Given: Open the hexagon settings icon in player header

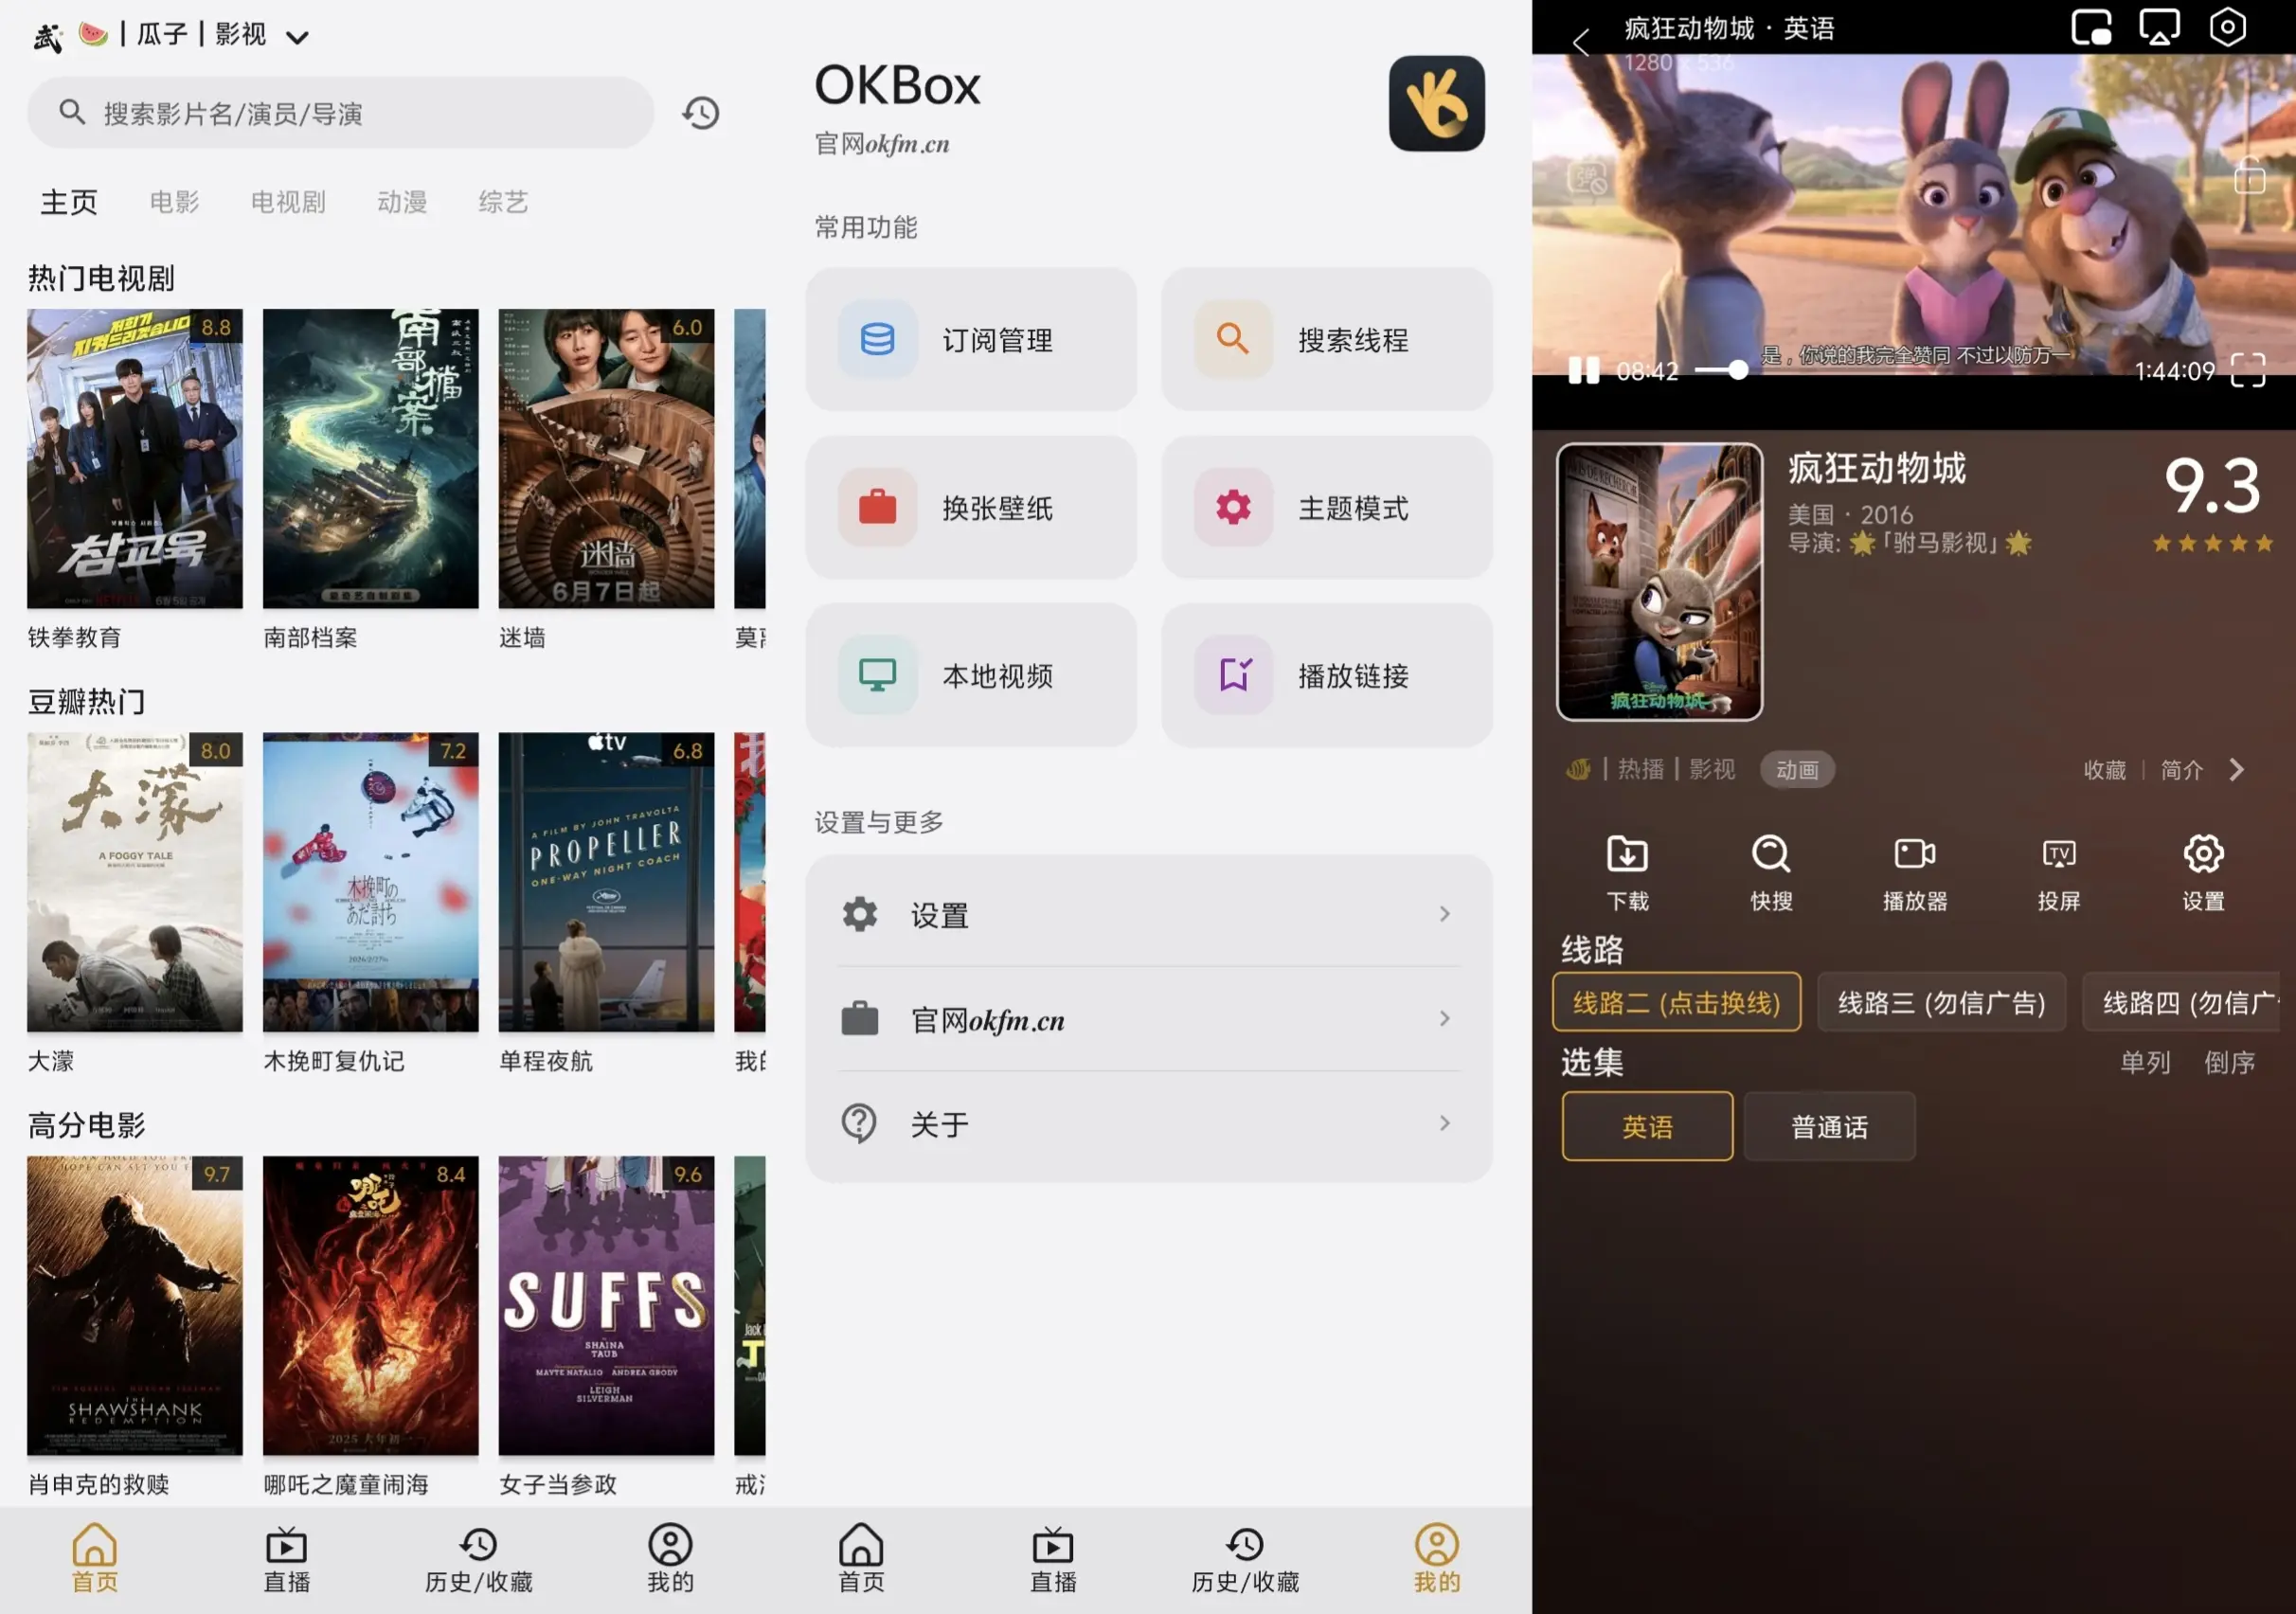Looking at the screenshot, I should [2227, 27].
